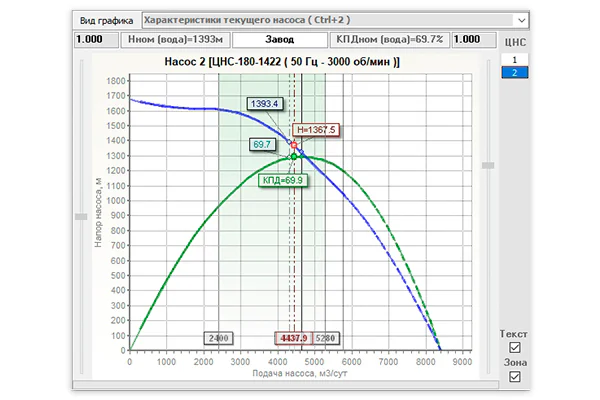This screenshot has width=600, height=400.
Task: Click the 2400 zone boundary label
Action: tap(218, 338)
